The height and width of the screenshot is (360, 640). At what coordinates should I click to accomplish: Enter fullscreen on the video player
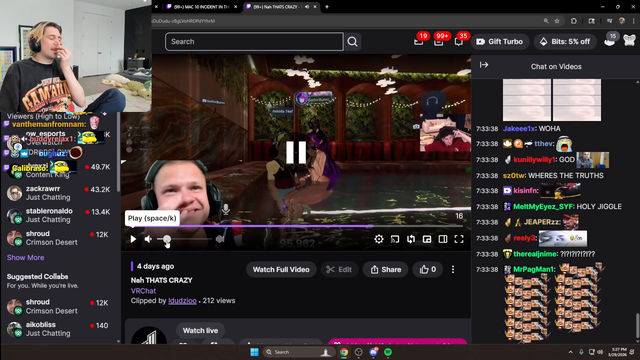coord(459,239)
